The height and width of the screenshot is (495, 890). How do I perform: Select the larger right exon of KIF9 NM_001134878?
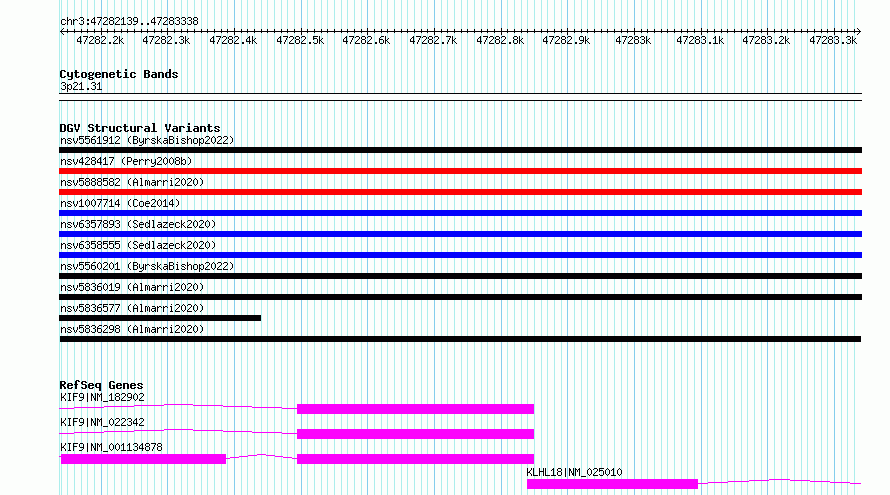tap(415, 459)
